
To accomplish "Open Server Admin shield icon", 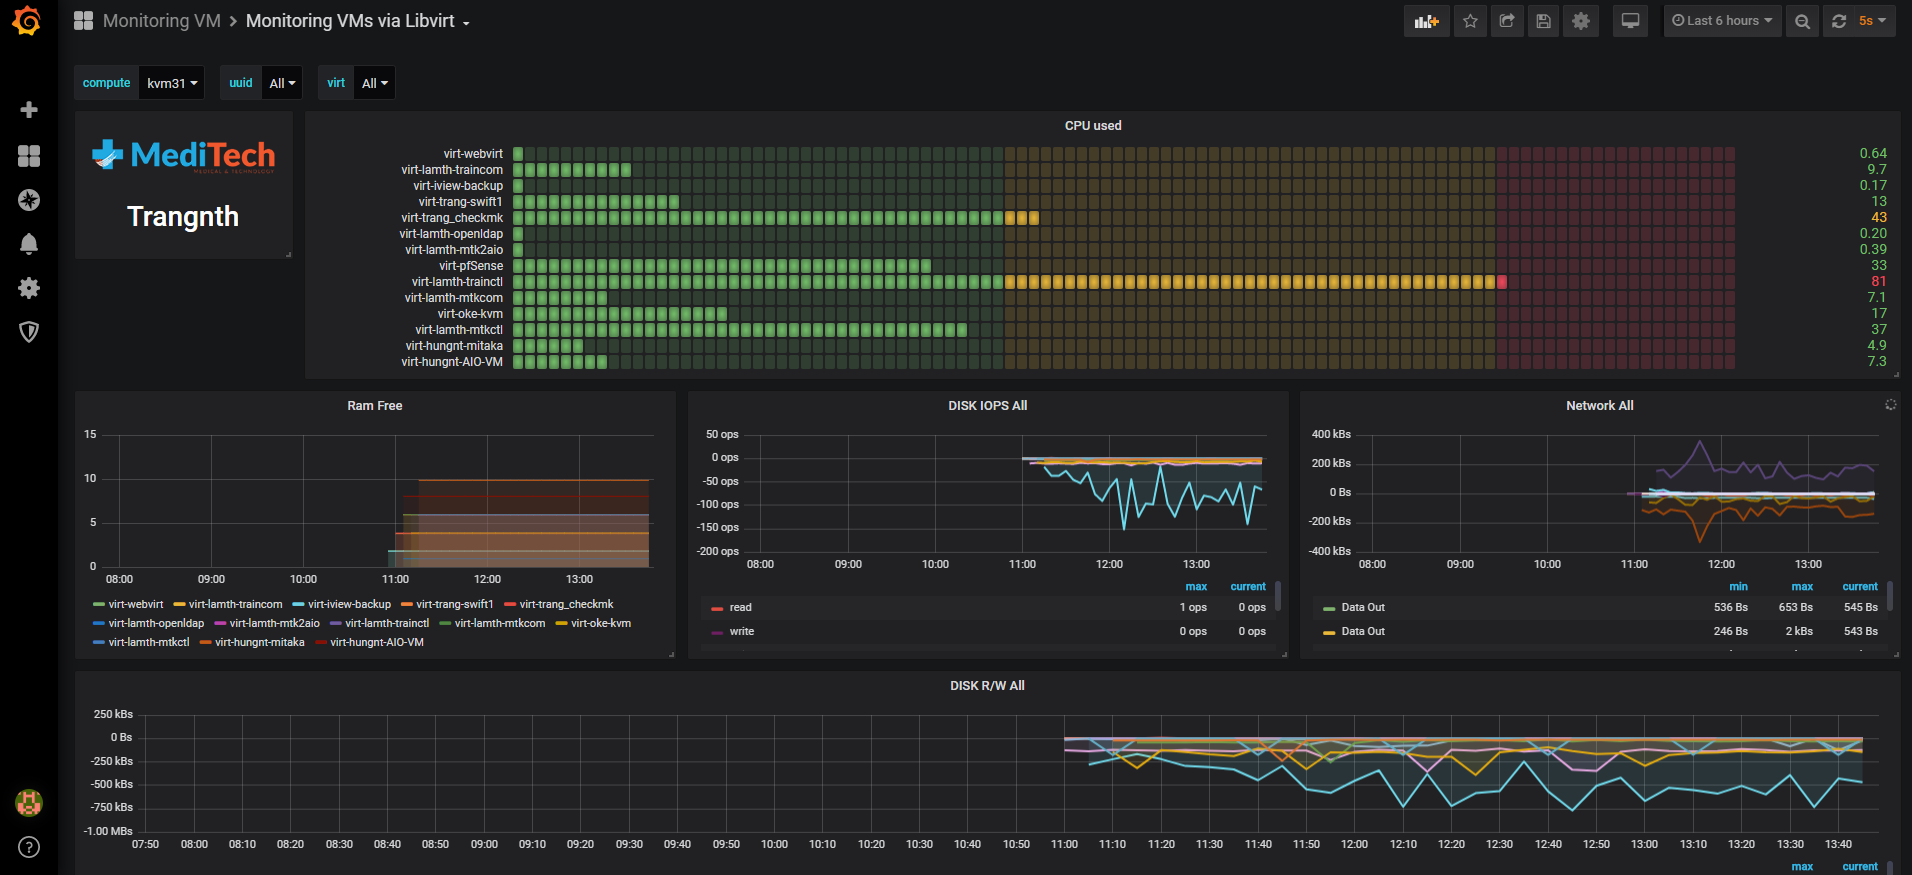I will (29, 332).
